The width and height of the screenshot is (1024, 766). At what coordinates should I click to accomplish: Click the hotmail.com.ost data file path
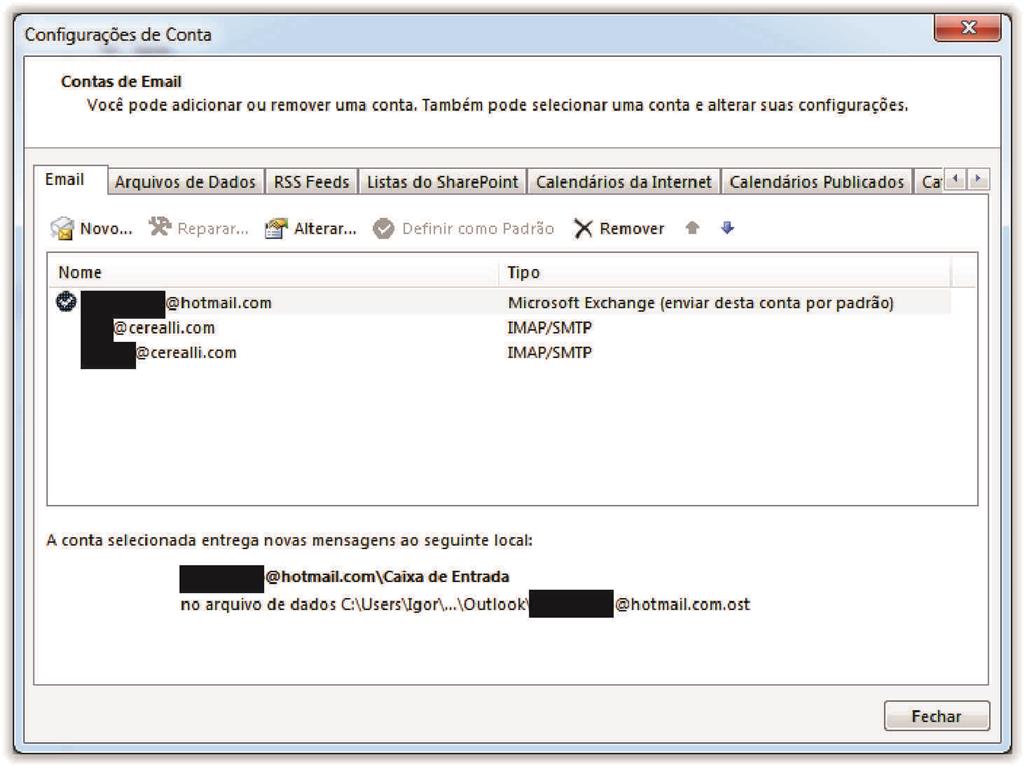click(465, 604)
